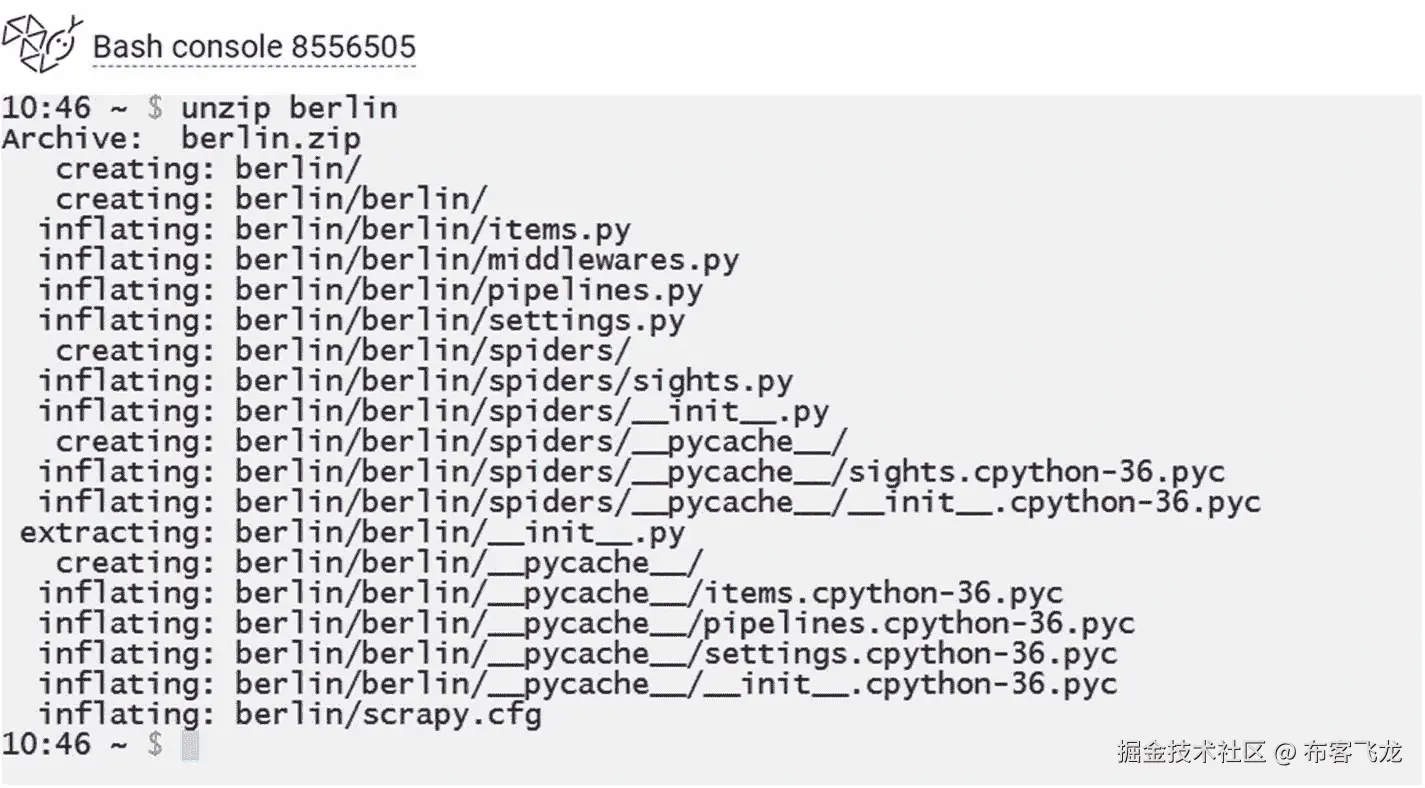Screen dimensions: 1425x788
Task: Click the spiders/__init__.py output line
Action: coord(434,411)
